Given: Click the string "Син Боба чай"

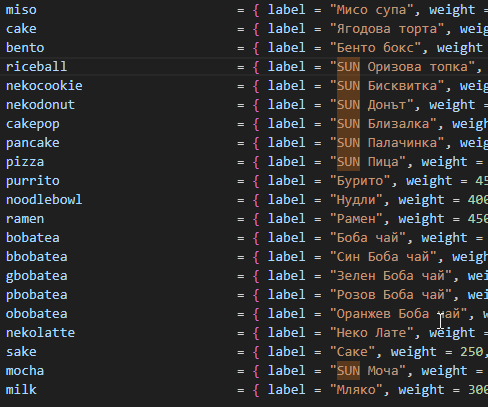Looking at the screenshot, I should tap(383, 257).
